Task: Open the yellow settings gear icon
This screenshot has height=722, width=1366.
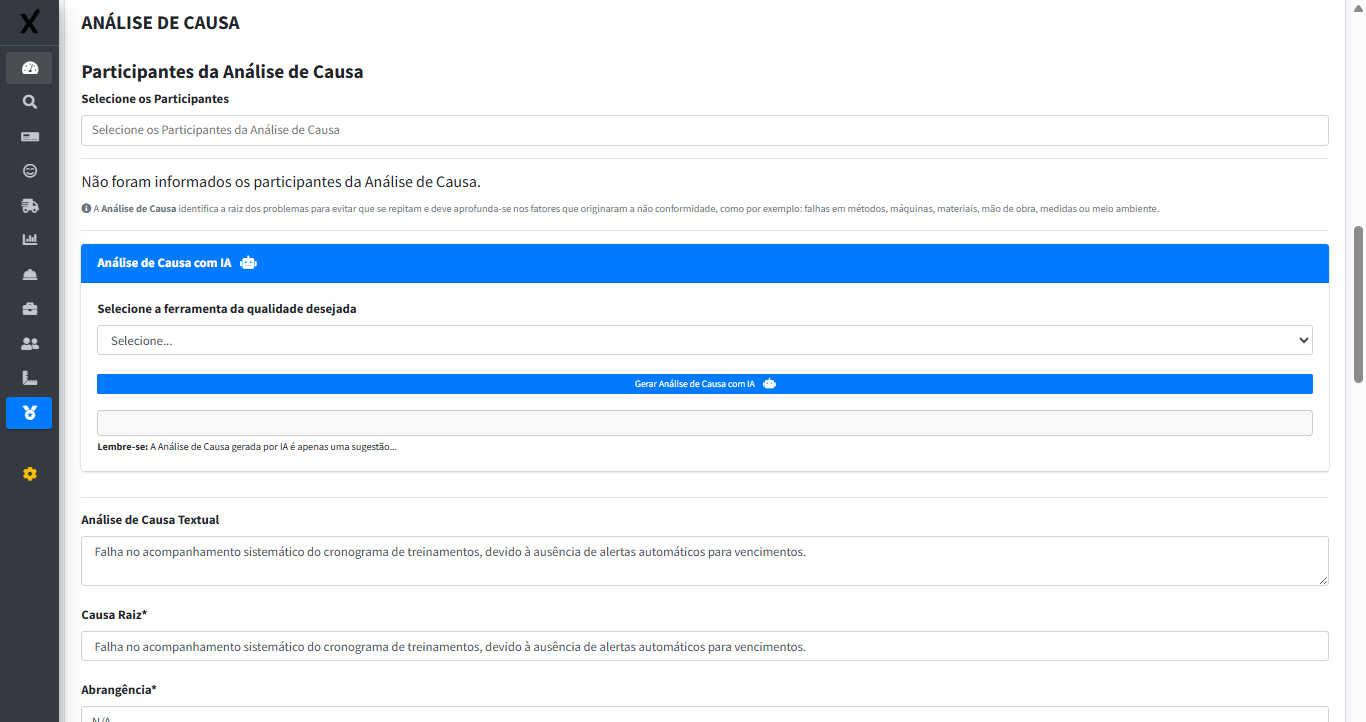Action: 29,474
